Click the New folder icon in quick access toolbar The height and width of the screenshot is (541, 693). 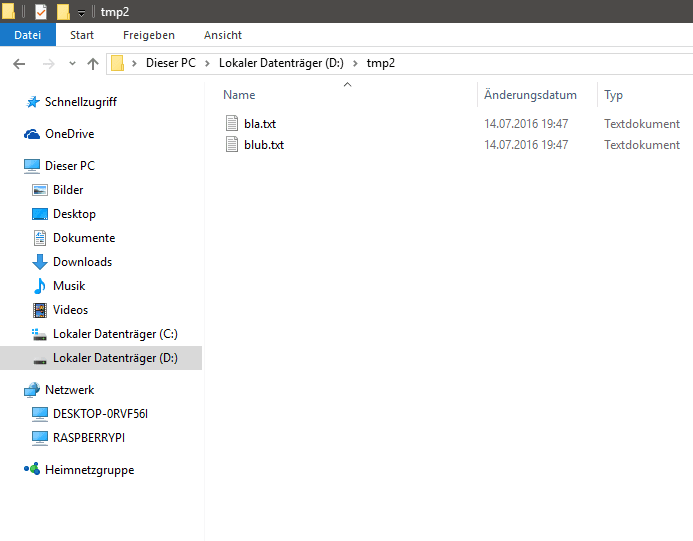63,11
